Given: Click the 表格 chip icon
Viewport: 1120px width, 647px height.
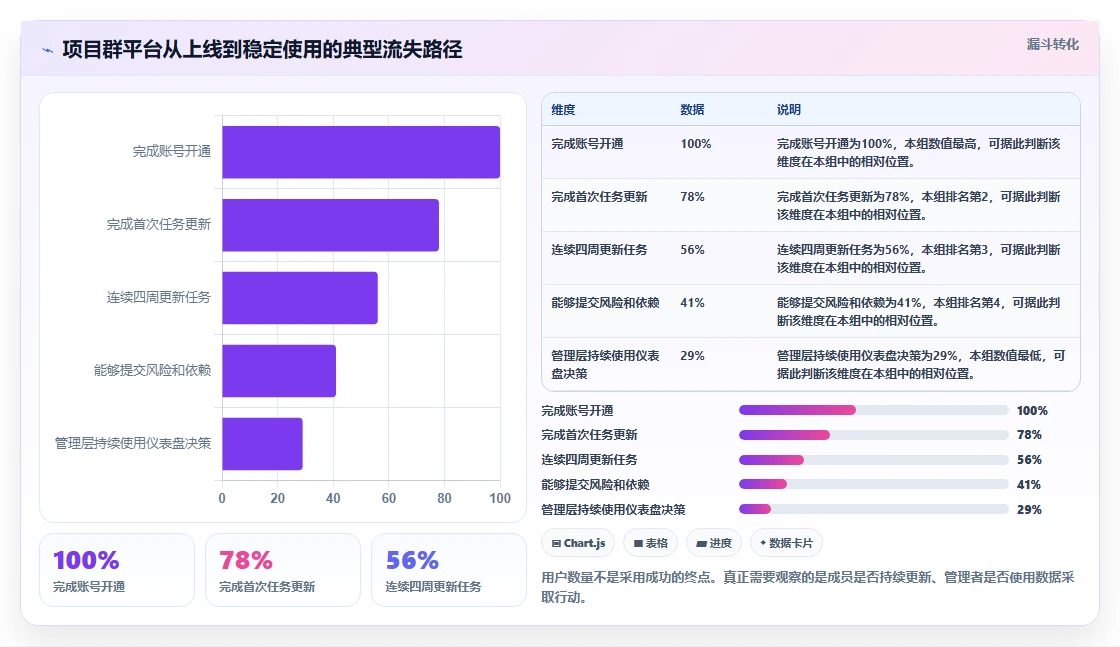Looking at the screenshot, I should pos(638,543).
